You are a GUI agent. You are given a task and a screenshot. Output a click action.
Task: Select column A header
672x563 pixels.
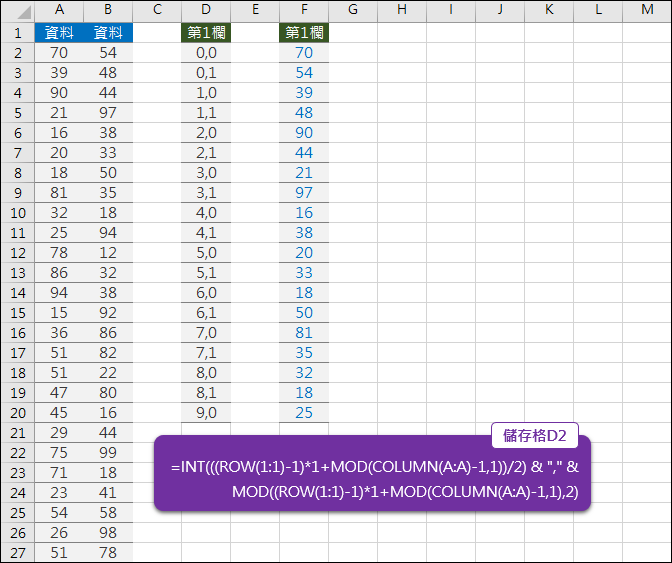59,10
